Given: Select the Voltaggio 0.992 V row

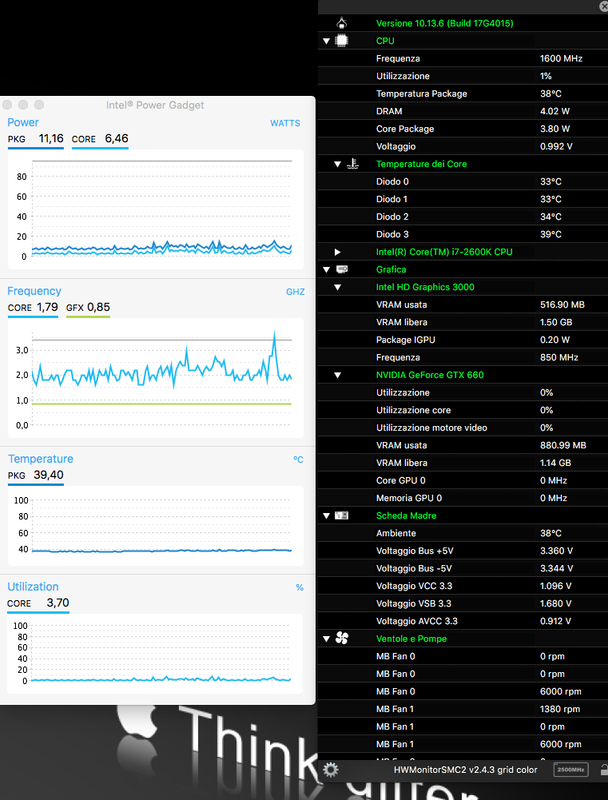Looking at the screenshot, I should pos(463,146).
